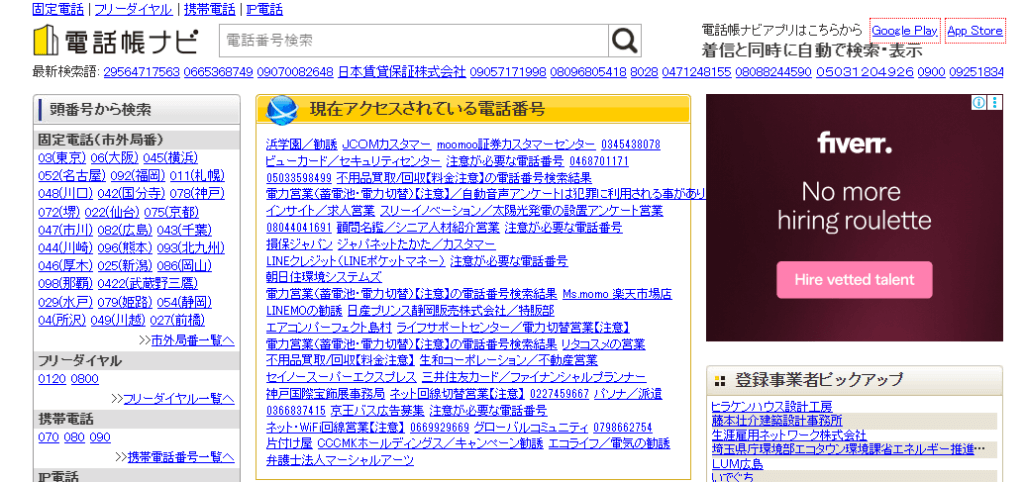Viewport: 1024px width, 482px height.
Task: Open the 弁護士法人マーシャルアーツ link
Action: tap(340, 460)
